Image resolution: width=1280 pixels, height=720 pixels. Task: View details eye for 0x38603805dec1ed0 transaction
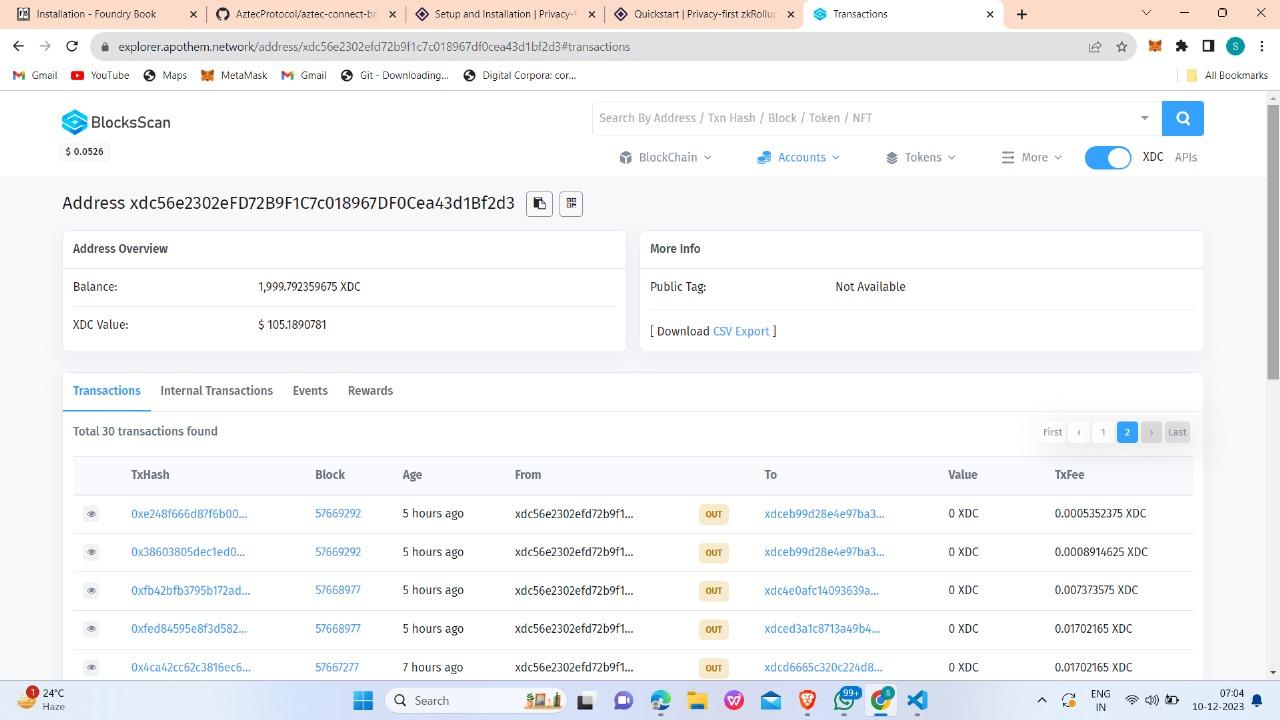coord(91,552)
